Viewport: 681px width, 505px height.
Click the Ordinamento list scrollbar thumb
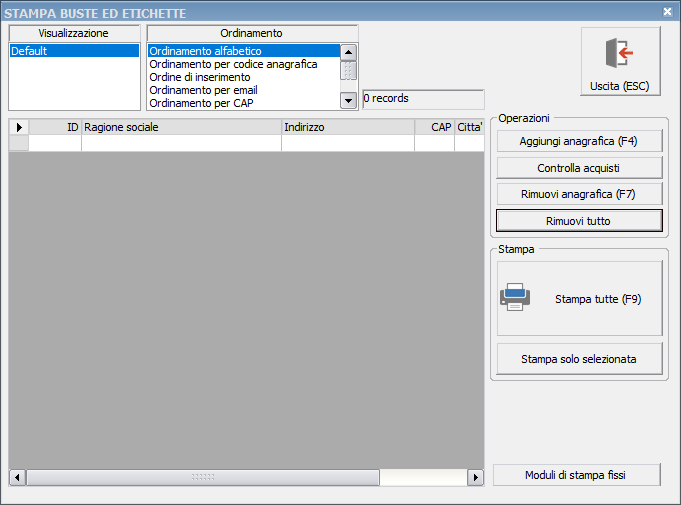pos(348,70)
